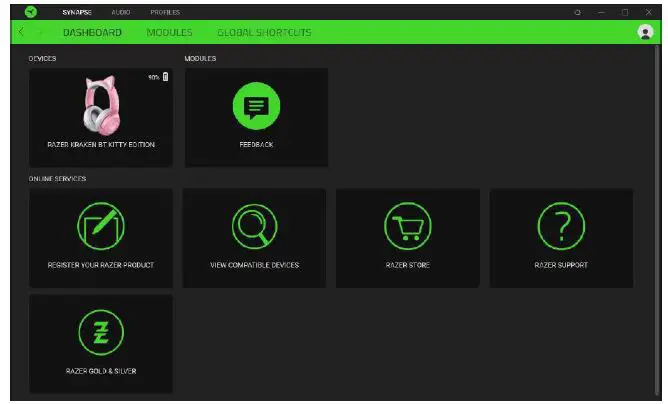The width and height of the screenshot is (668, 404).
Task: Click Razer Kraken BT Kitty Edition label
Action: (x=101, y=144)
